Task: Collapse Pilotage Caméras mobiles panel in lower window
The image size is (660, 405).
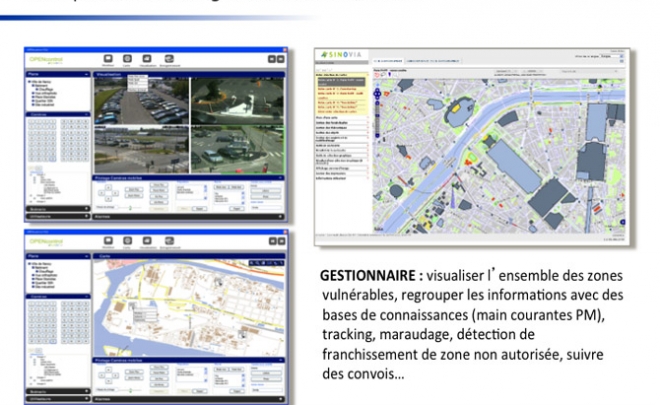Action: (x=280, y=360)
